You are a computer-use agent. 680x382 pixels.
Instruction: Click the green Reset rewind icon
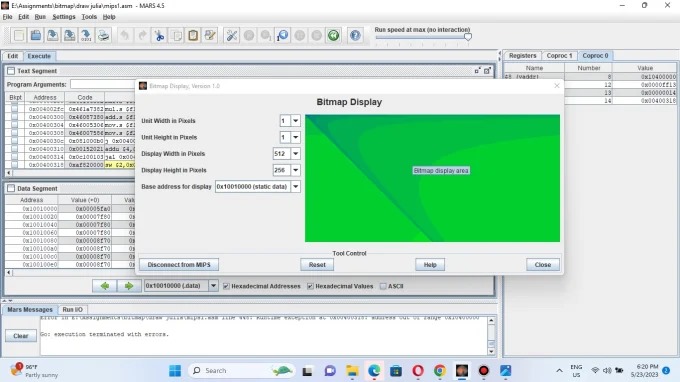tap(333, 36)
